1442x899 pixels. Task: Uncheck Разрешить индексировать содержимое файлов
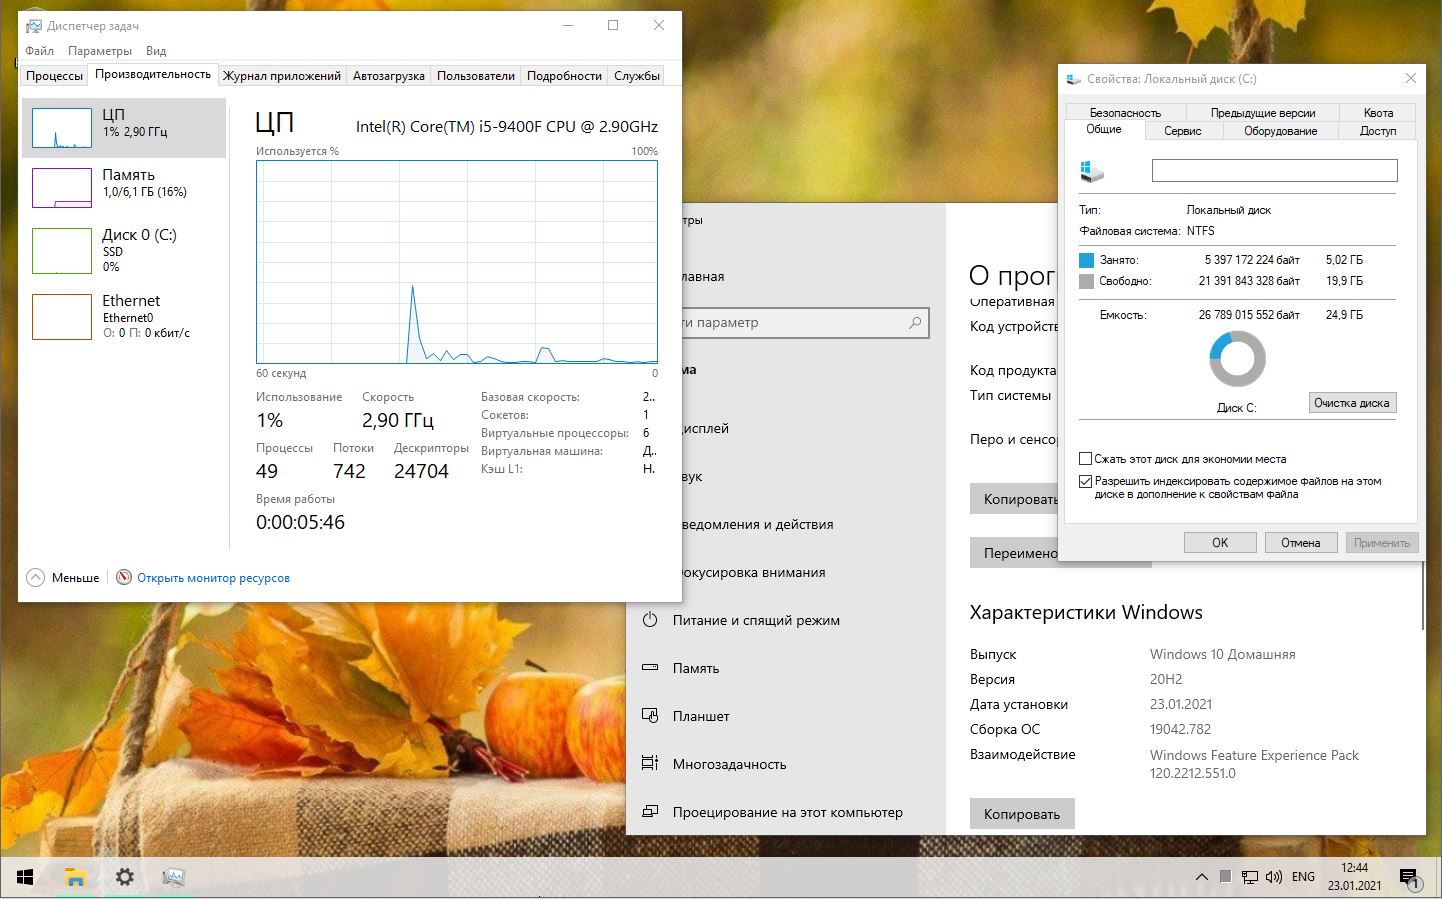[1085, 481]
